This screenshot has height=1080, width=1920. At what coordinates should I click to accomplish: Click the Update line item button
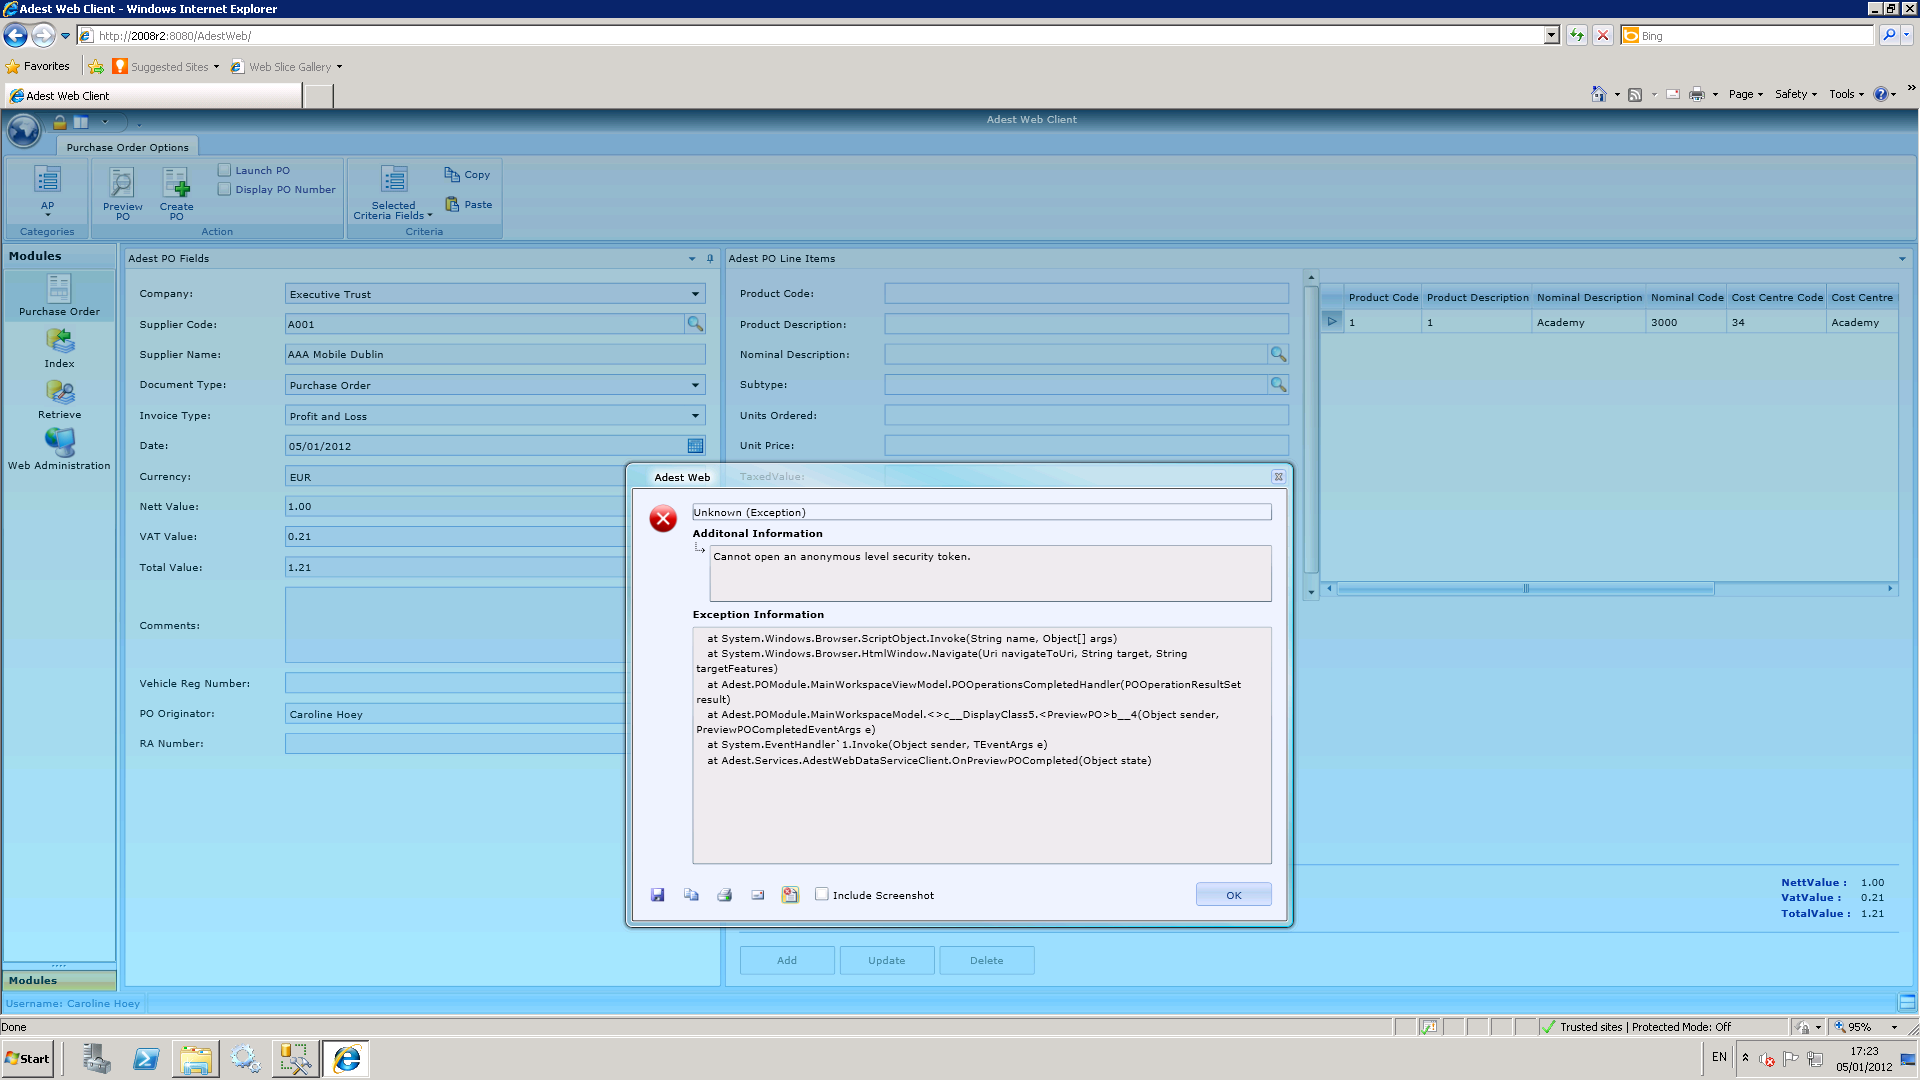click(887, 960)
